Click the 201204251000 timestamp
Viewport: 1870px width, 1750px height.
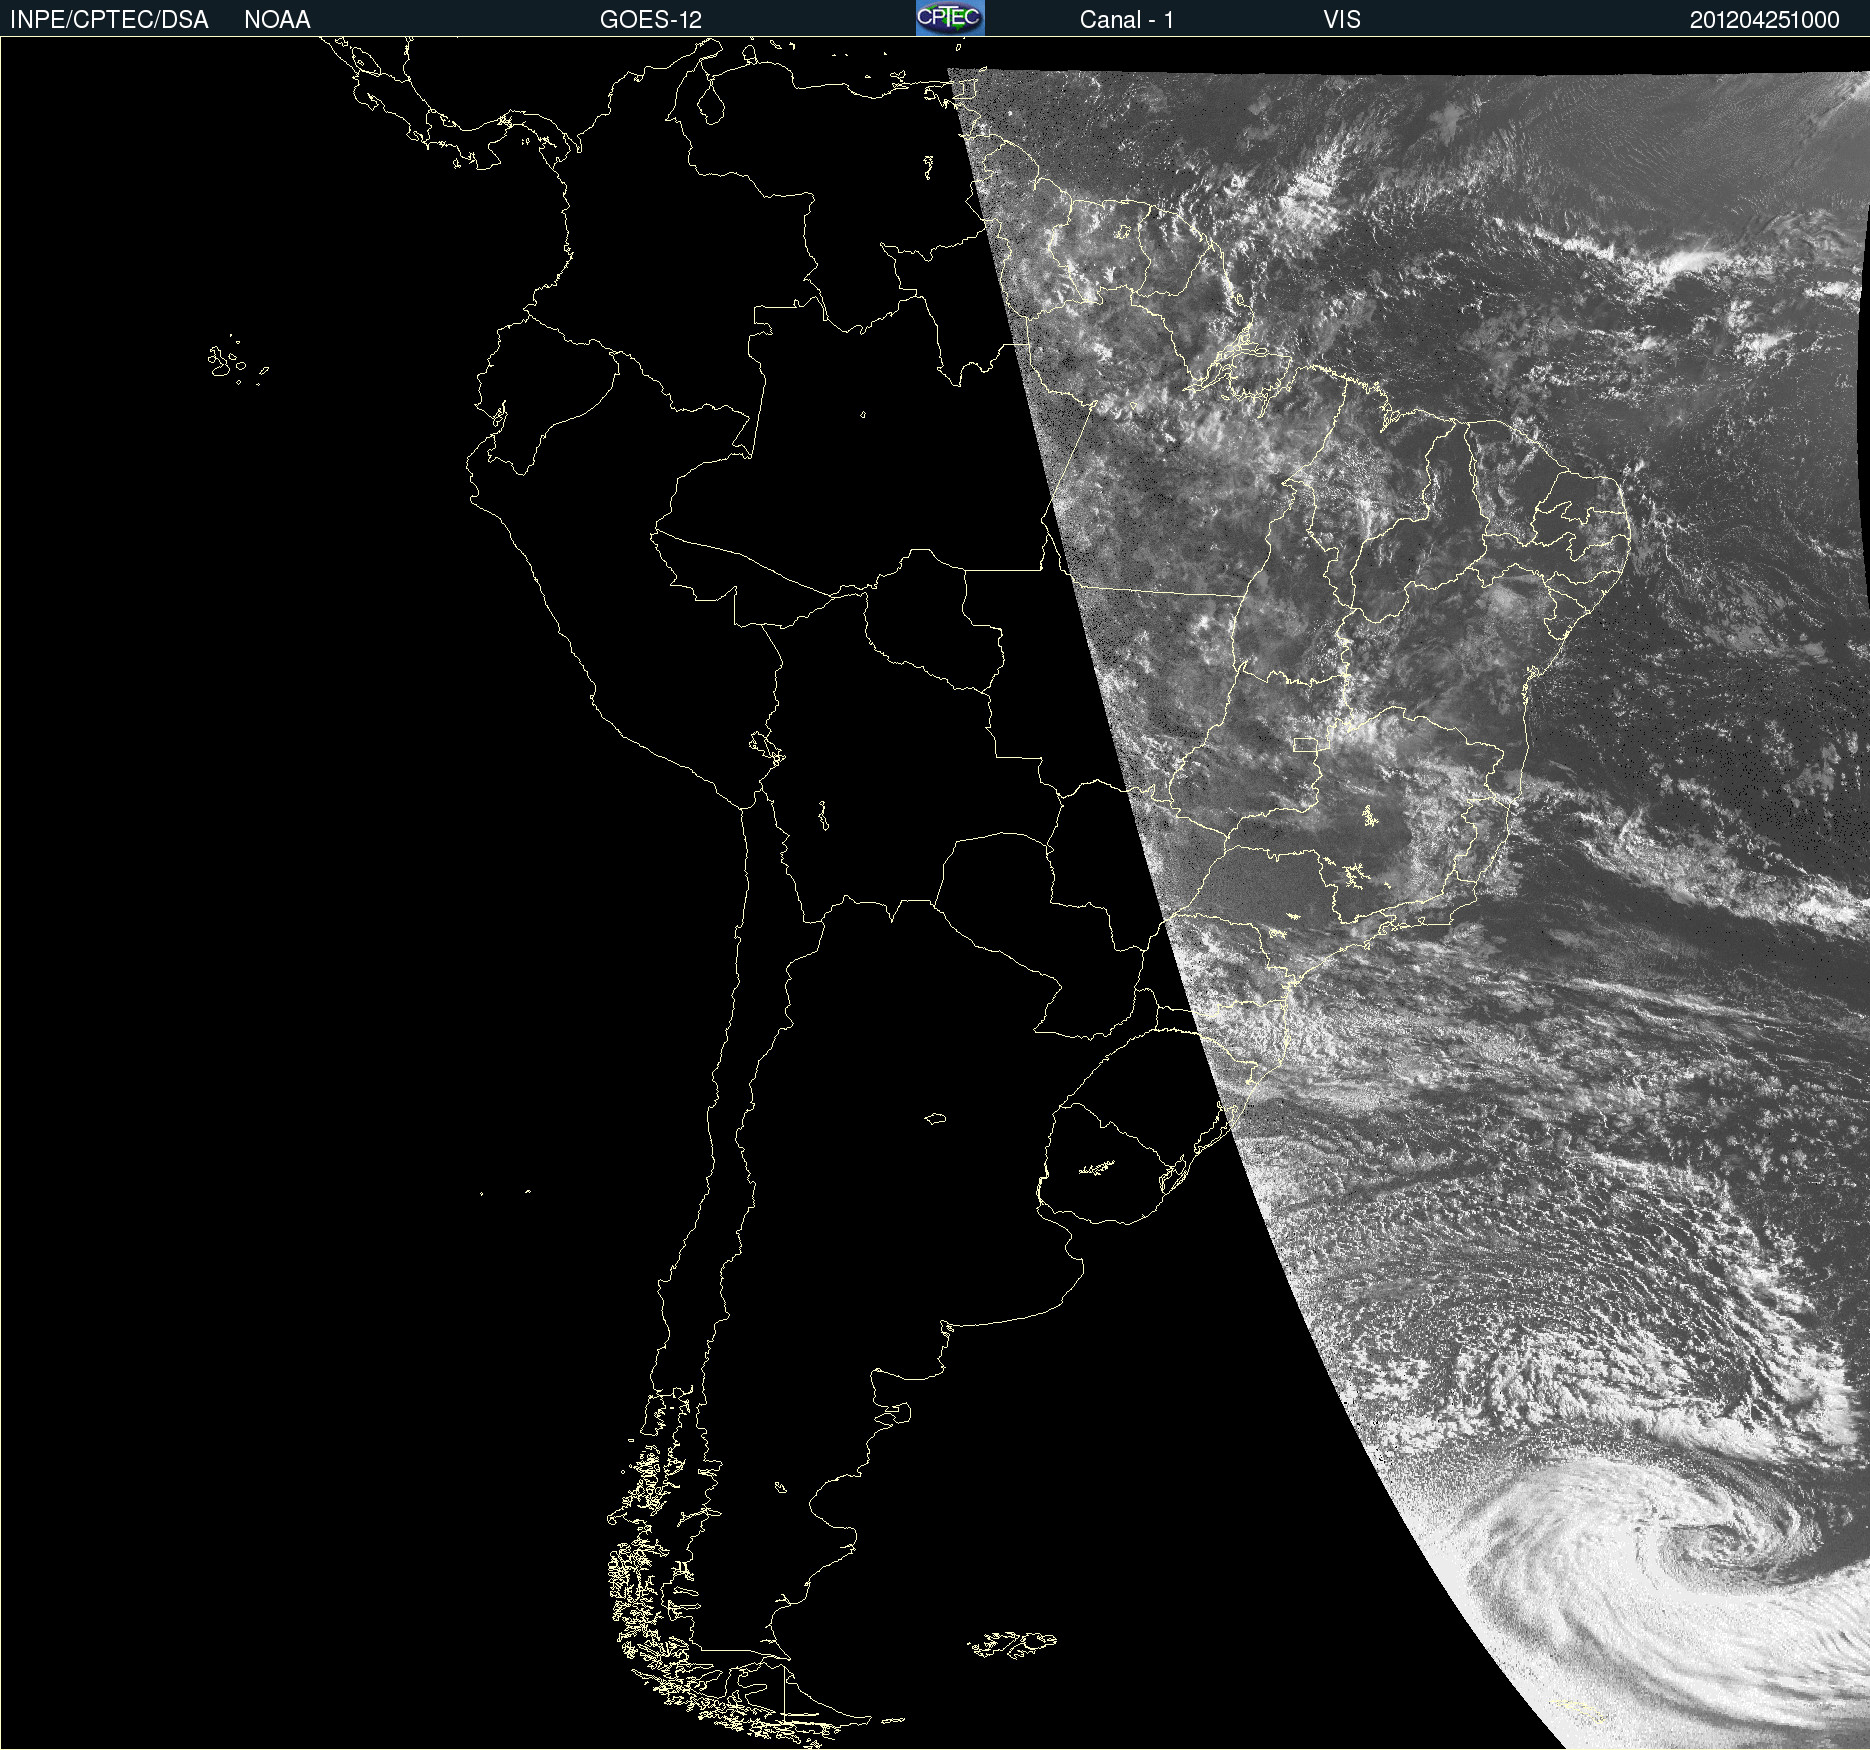1765,20
